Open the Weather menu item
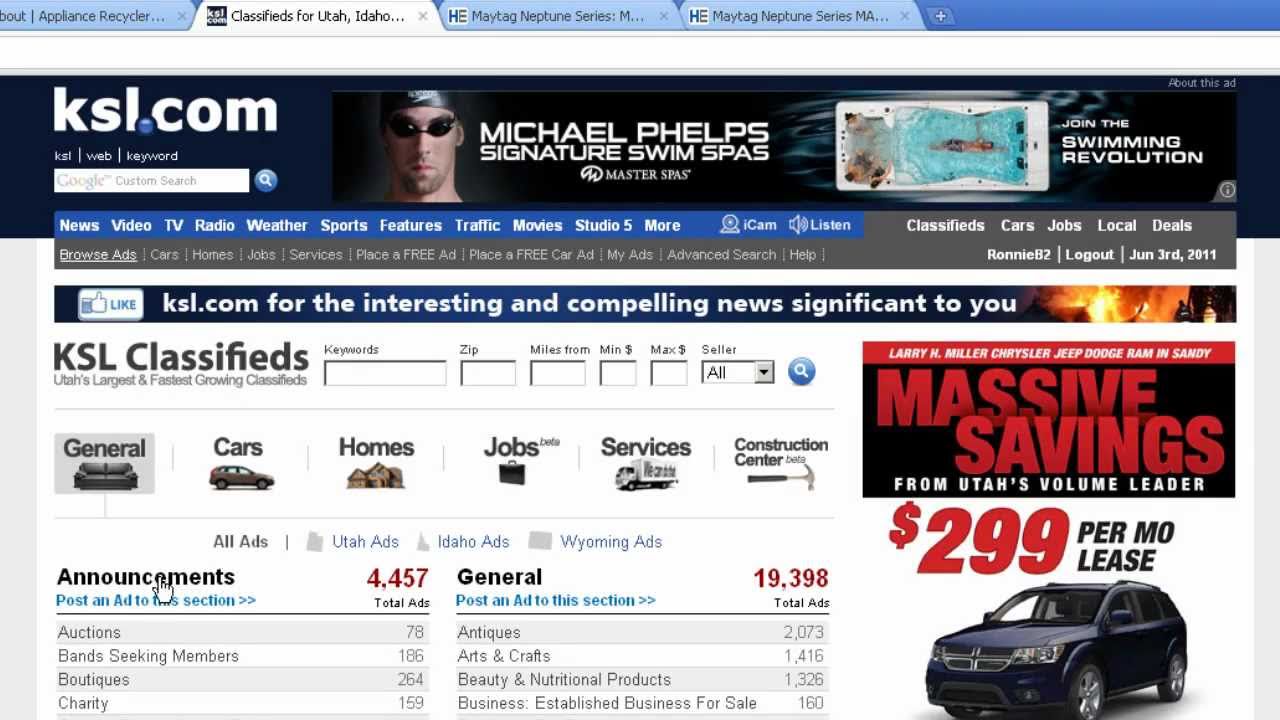1280x720 pixels. (277, 225)
